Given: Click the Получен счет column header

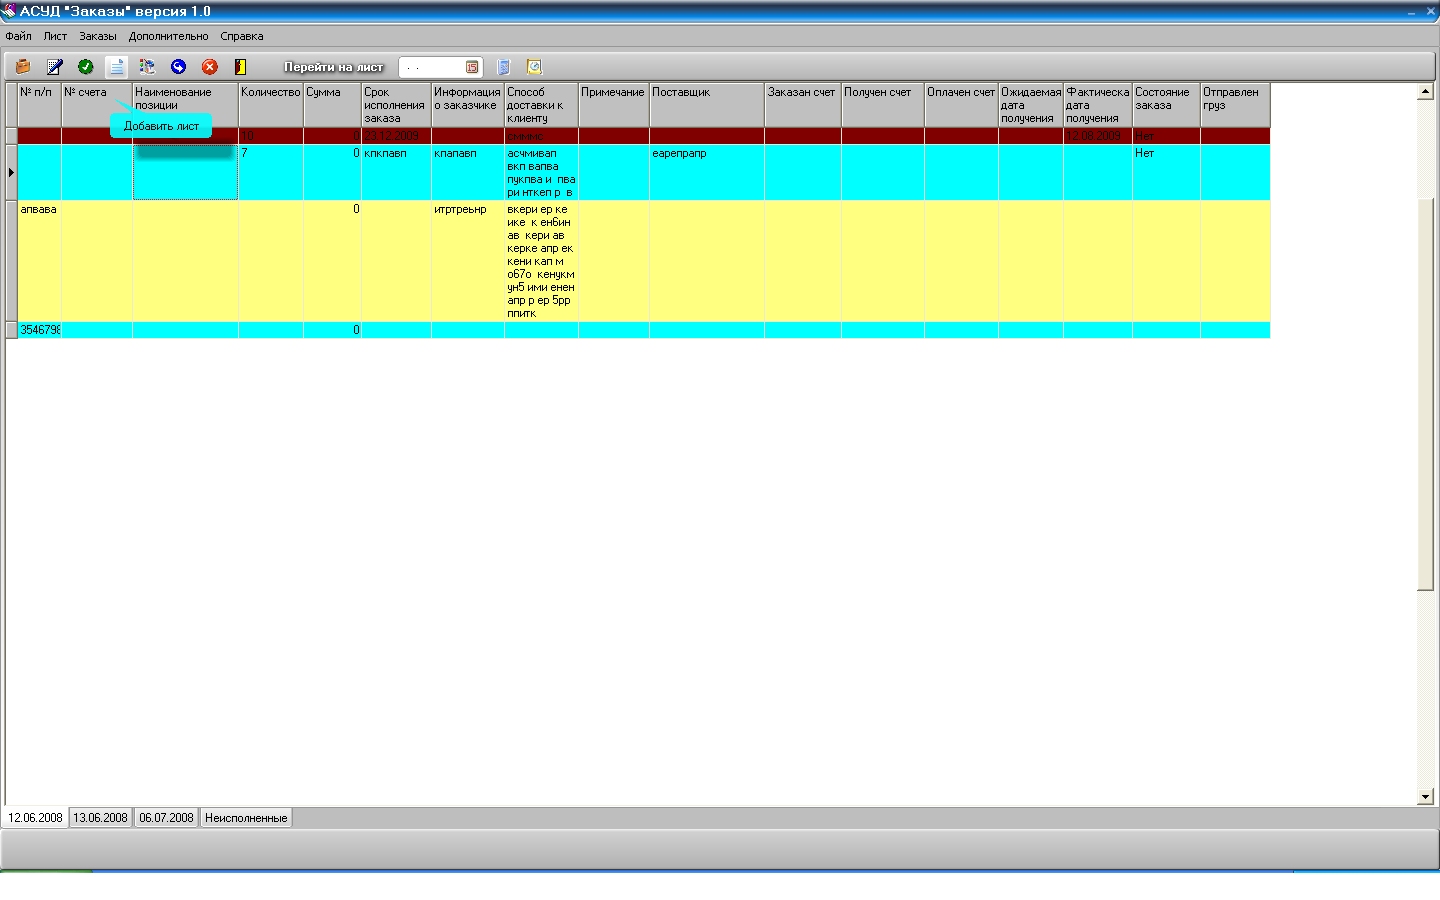Looking at the screenshot, I should pos(883,105).
